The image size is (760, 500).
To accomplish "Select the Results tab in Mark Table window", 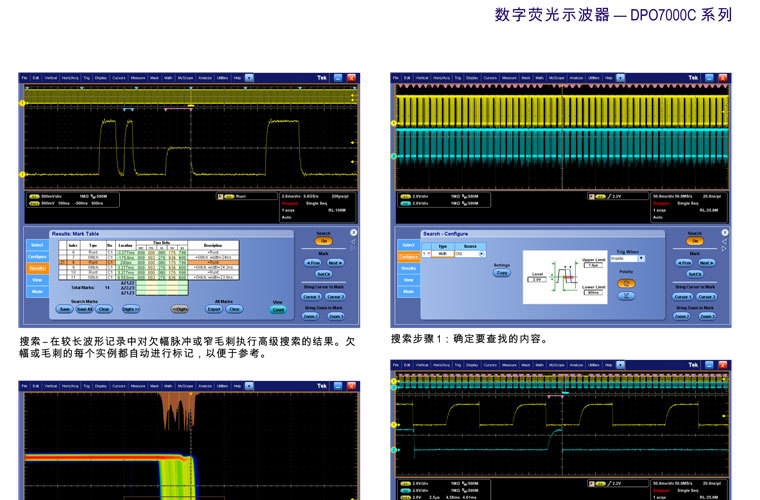I will [x=37, y=268].
